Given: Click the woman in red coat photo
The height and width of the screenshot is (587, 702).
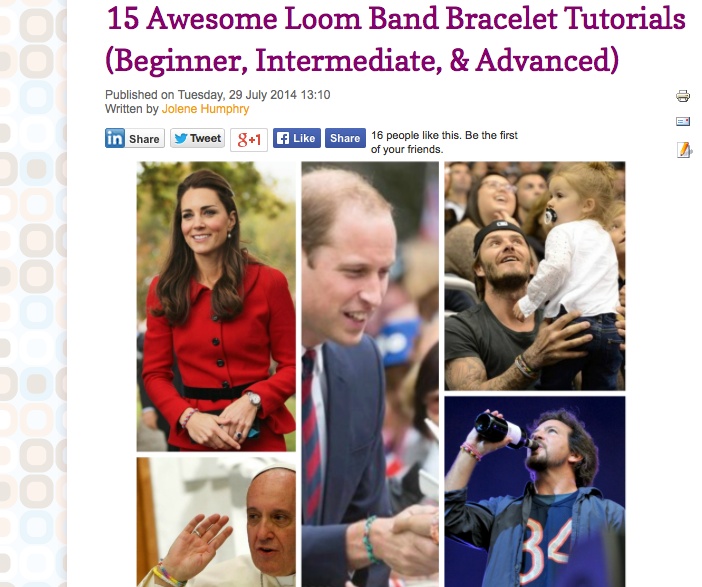Looking at the screenshot, I should click(x=216, y=306).
